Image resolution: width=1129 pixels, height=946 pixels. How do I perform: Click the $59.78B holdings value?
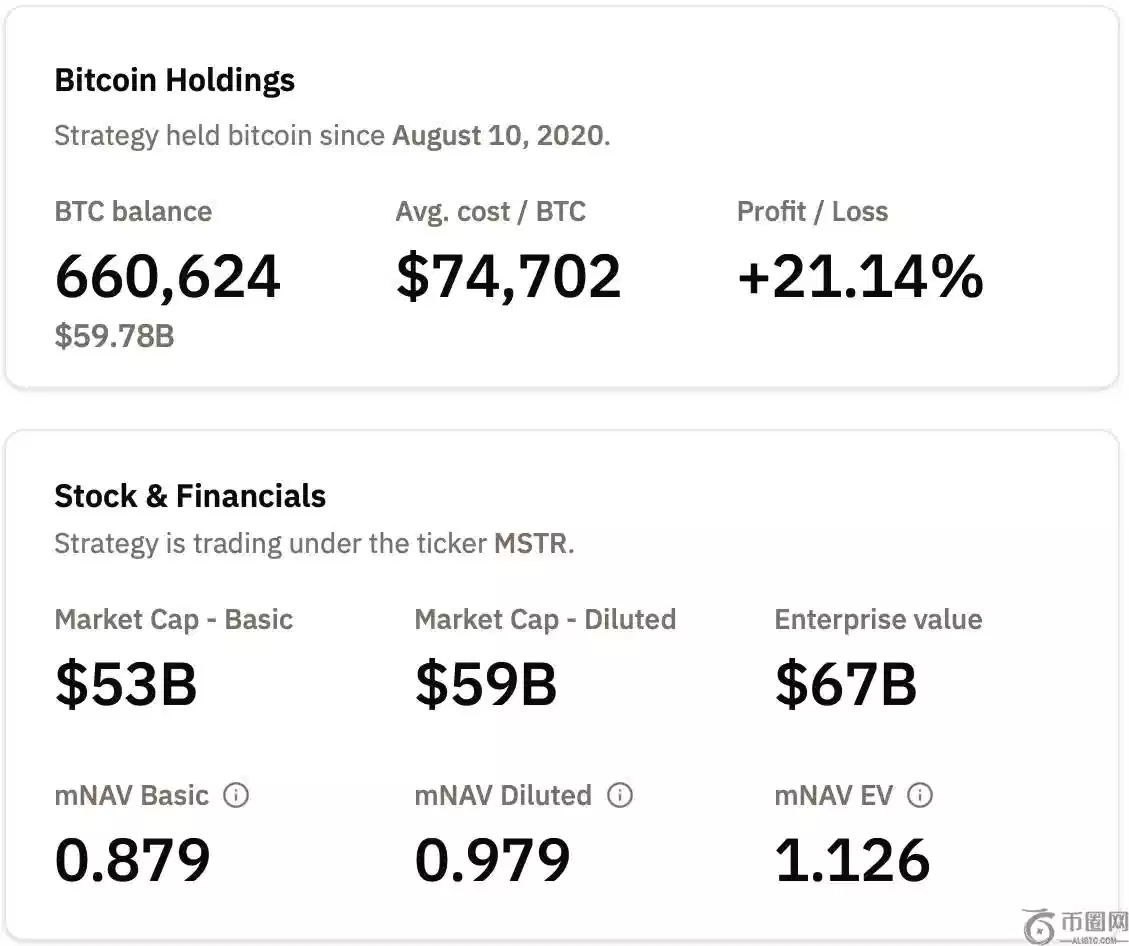coord(114,336)
